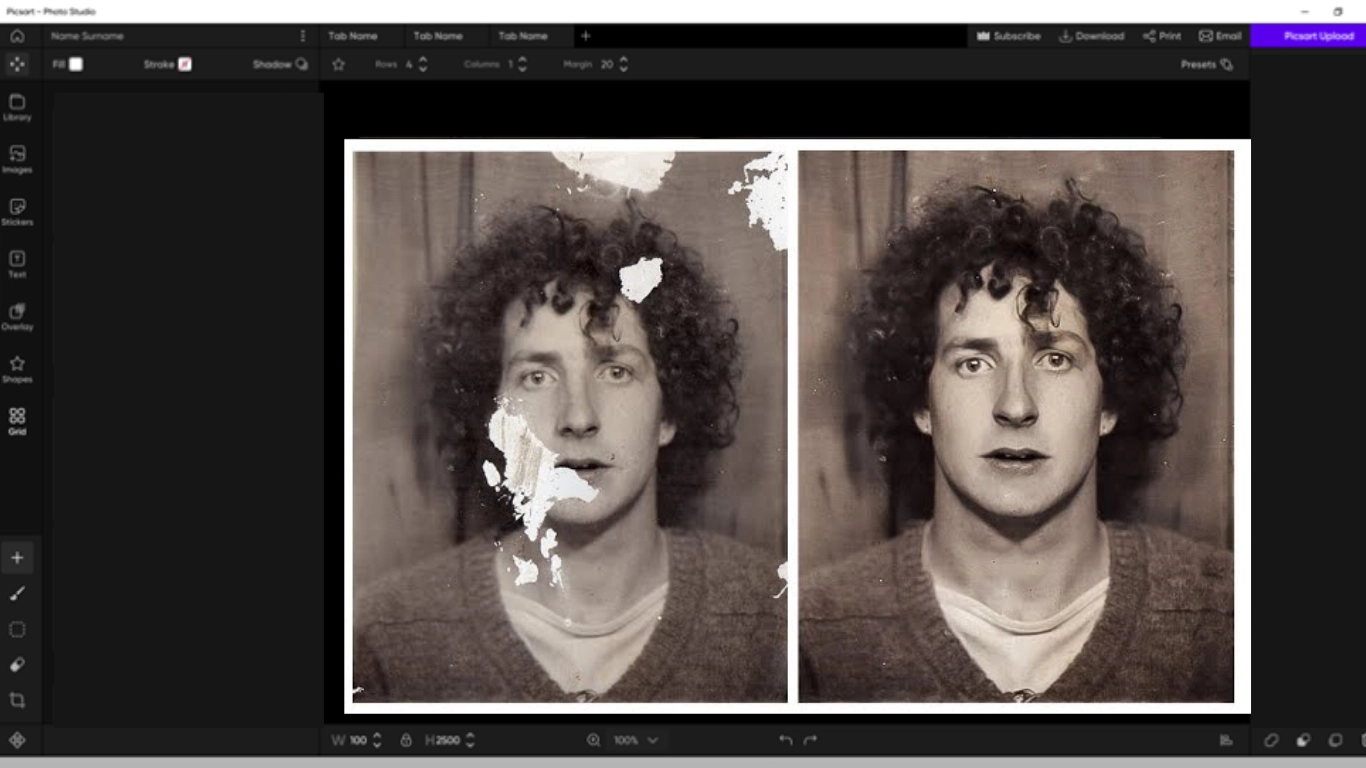Adjust the Rows stepper arrows

(x=423, y=64)
